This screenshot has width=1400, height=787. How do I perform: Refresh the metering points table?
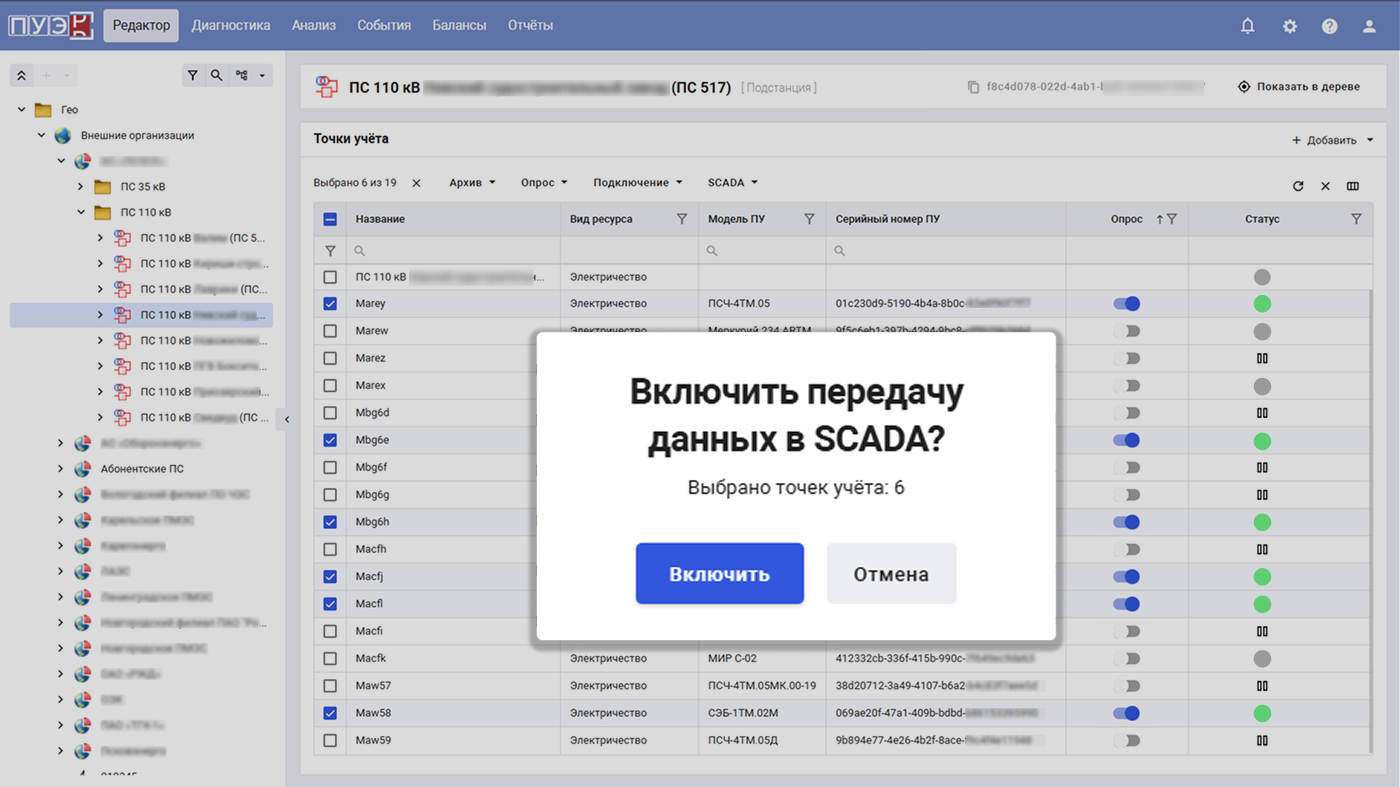1298,186
